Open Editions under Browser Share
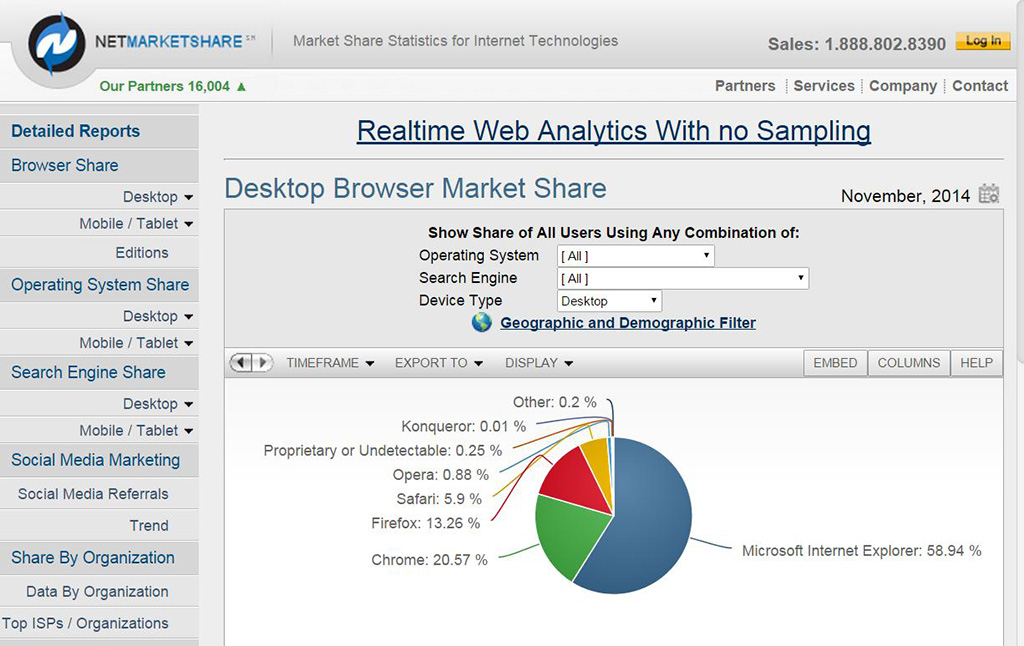This screenshot has width=1024, height=646. [142, 253]
